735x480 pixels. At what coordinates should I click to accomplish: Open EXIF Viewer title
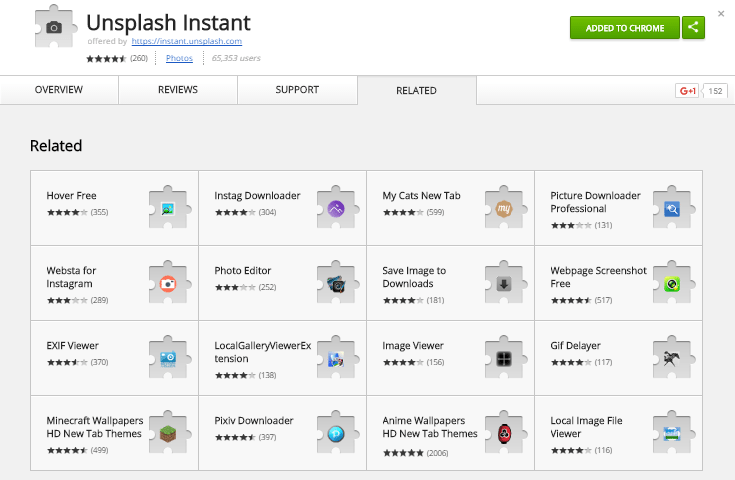click(x=72, y=345)
